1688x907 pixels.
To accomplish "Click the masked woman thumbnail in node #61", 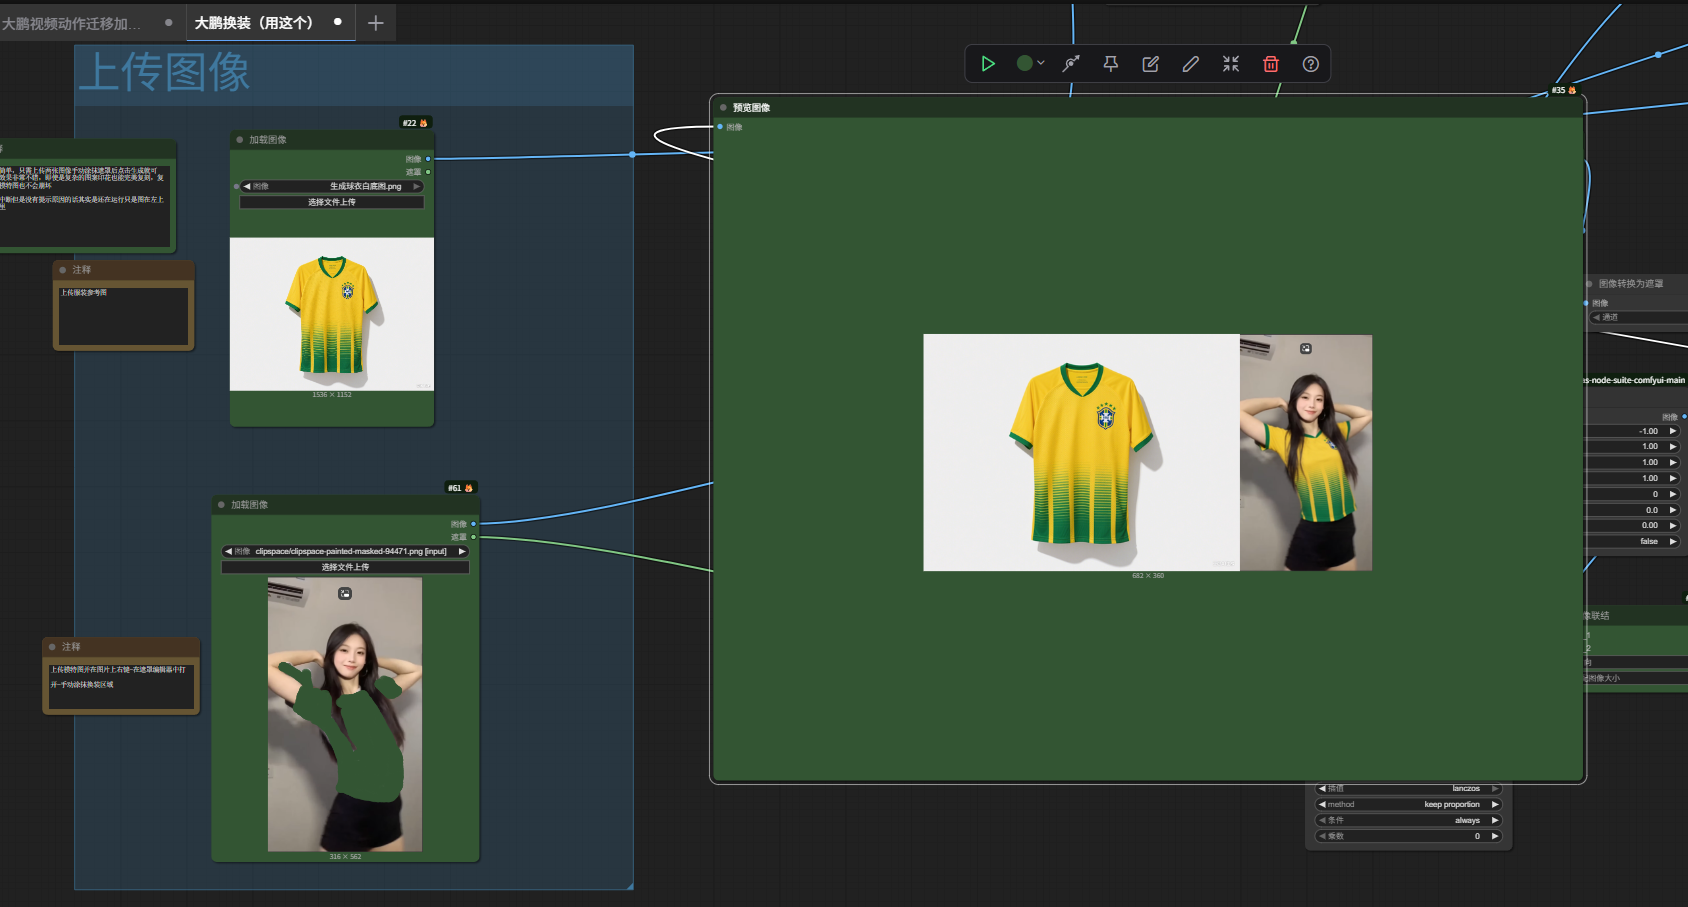I will pos(345,714).
